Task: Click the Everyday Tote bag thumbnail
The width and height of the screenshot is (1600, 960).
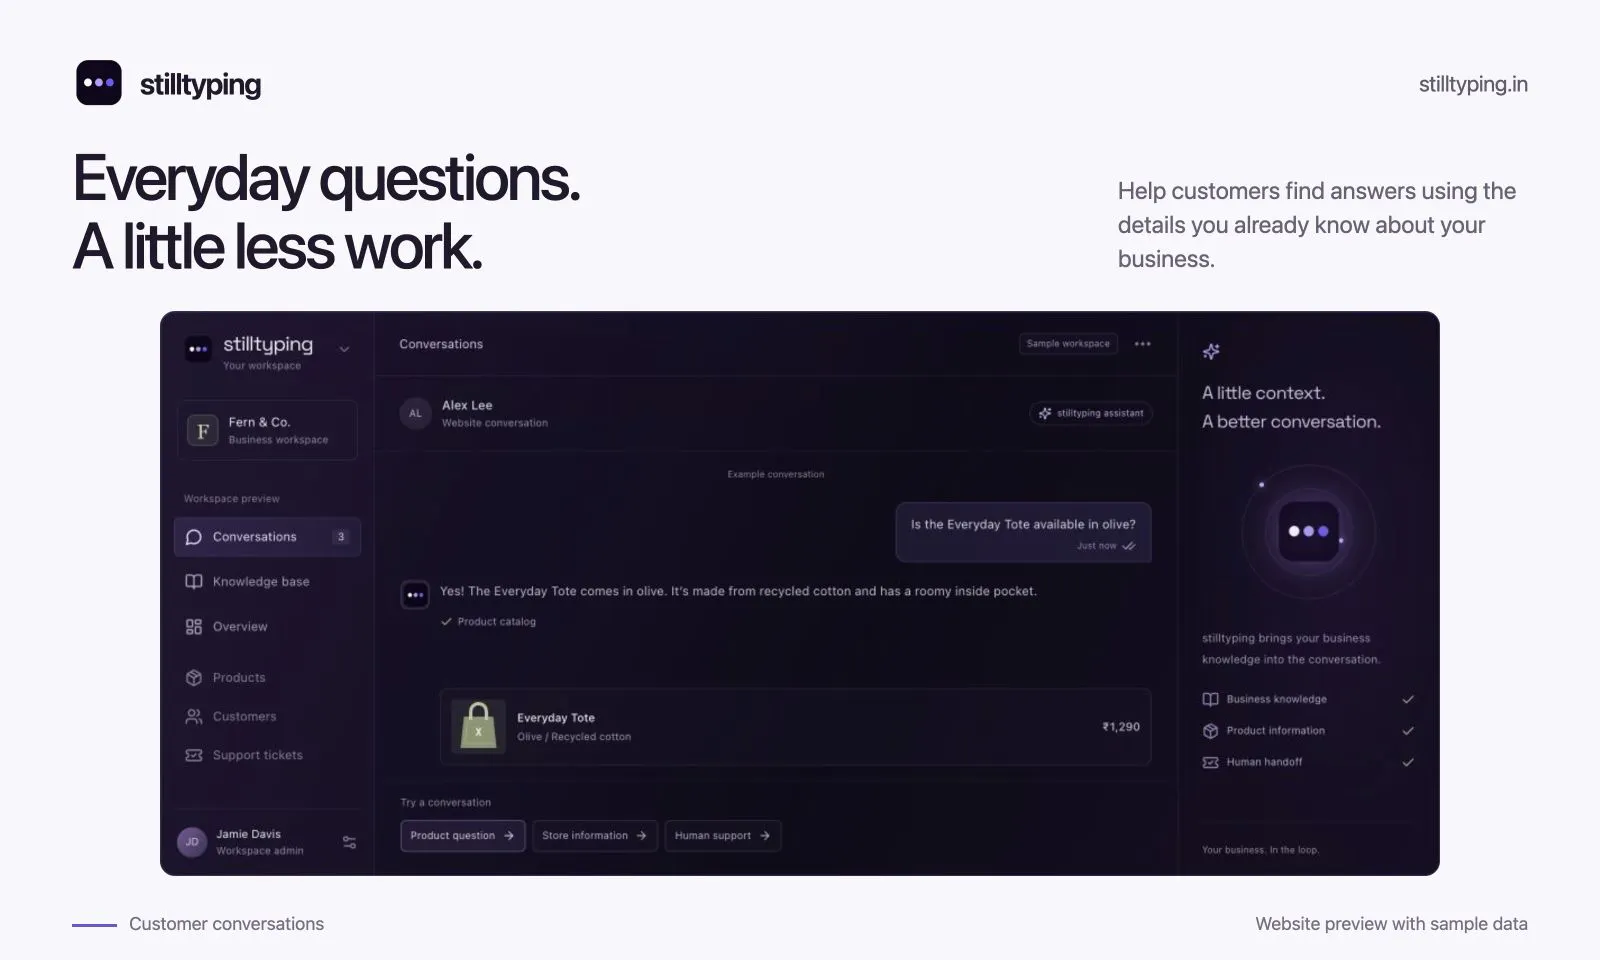Action: point(478,726)
